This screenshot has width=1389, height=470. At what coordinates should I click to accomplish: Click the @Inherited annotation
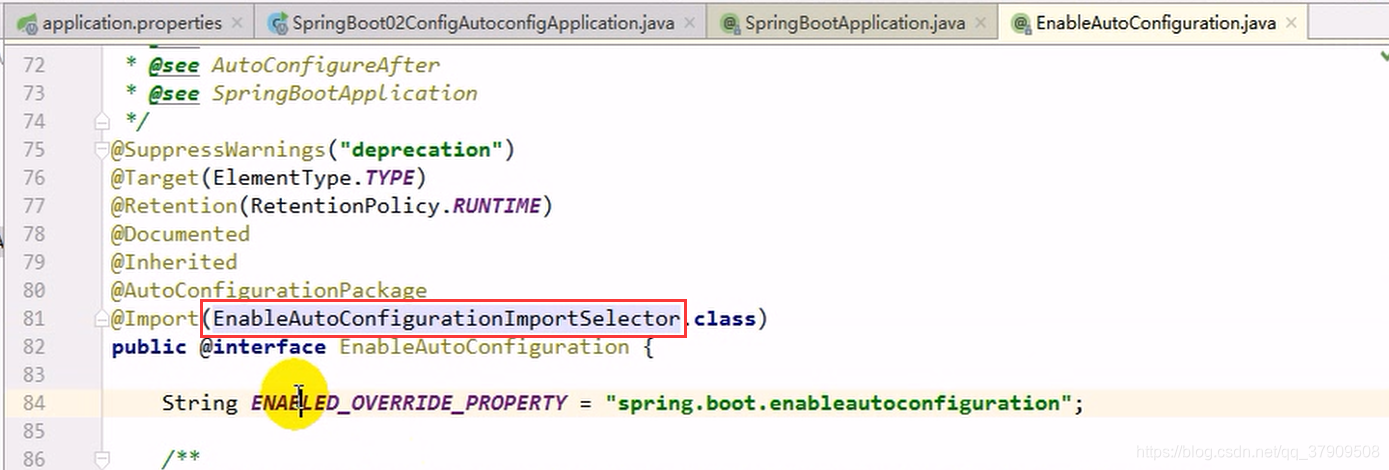pos(174,262)
